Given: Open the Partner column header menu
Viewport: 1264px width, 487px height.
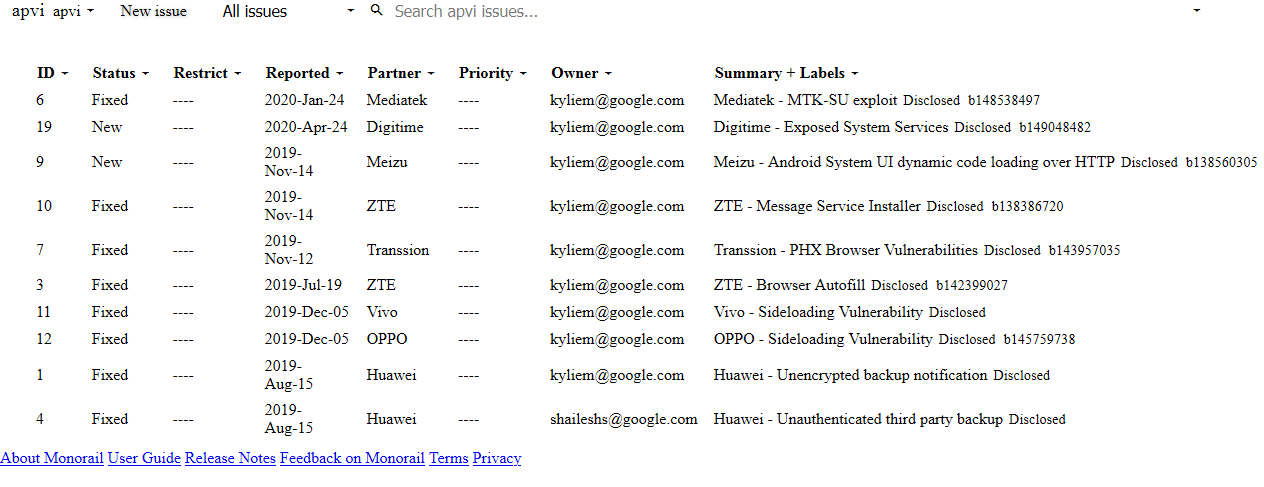Looking at the screenshot, I should (x=401, y=73).
